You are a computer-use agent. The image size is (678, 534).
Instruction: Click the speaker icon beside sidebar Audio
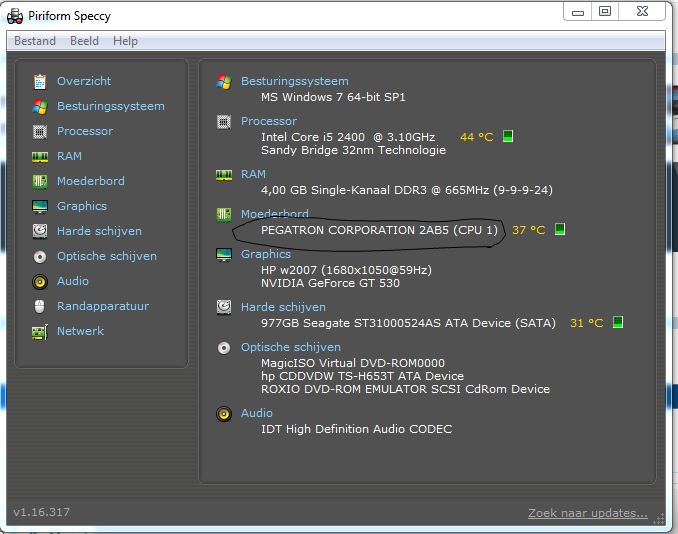click(x=40, y=282)
